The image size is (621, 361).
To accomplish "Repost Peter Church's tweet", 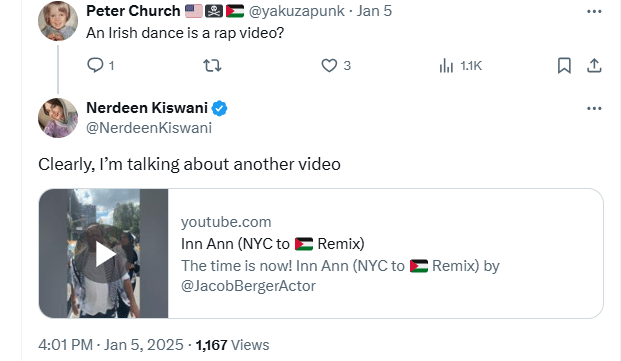I will tap(212, 65).
